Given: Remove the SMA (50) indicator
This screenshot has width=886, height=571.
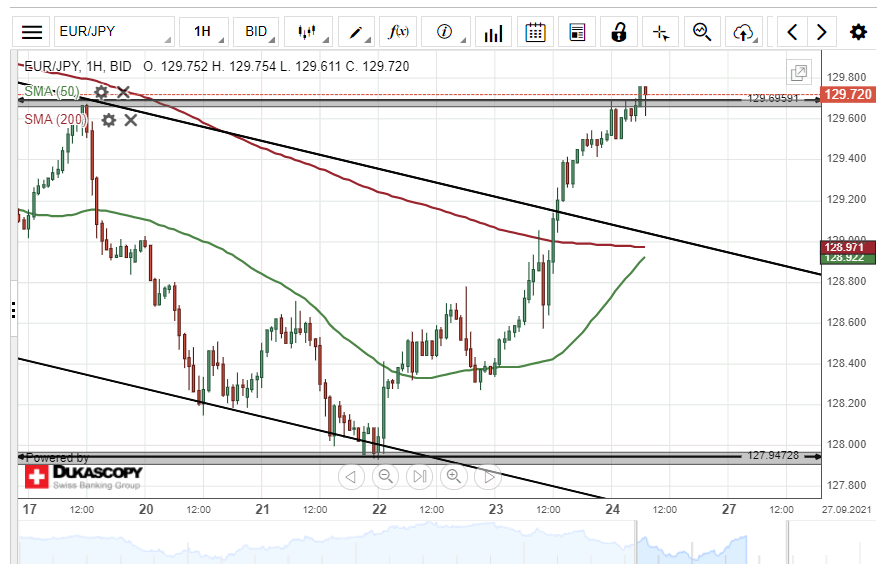Looking at the screenshot, I should (123, 92).
